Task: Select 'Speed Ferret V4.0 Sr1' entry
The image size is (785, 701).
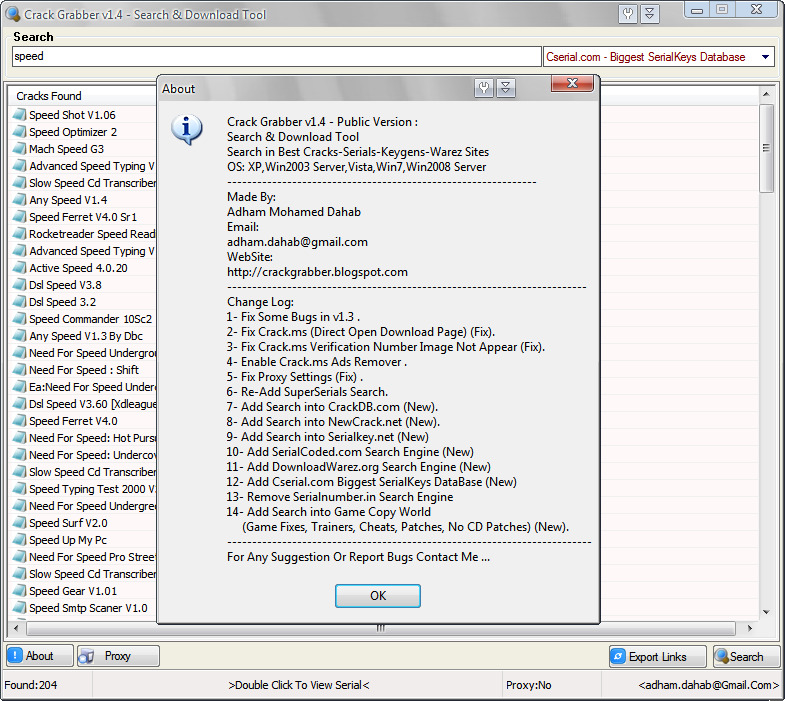Action: (83, 217)
